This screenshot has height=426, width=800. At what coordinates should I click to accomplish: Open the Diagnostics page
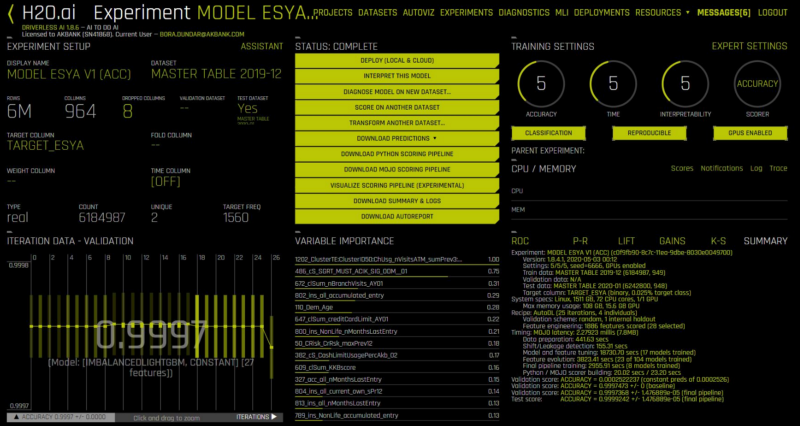pyautogui.click(x=524, y=13)
